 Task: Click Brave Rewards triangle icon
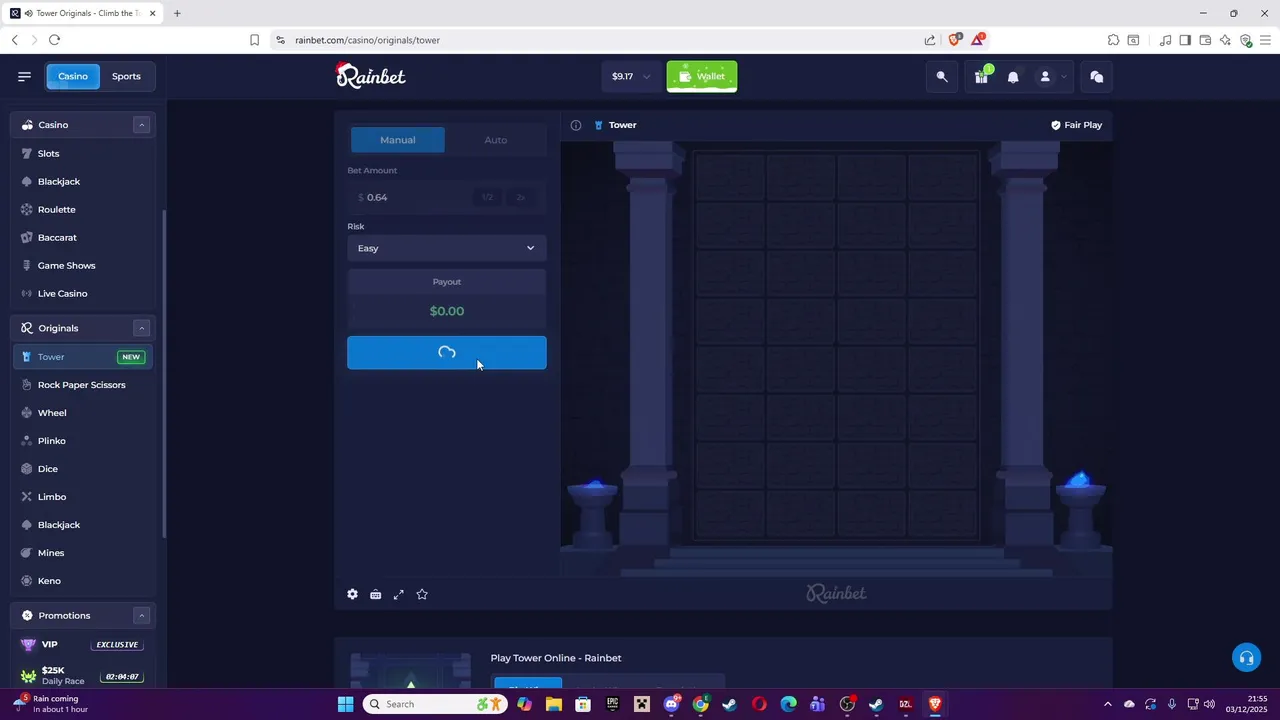pyautogui.click(x=978, y=40)
